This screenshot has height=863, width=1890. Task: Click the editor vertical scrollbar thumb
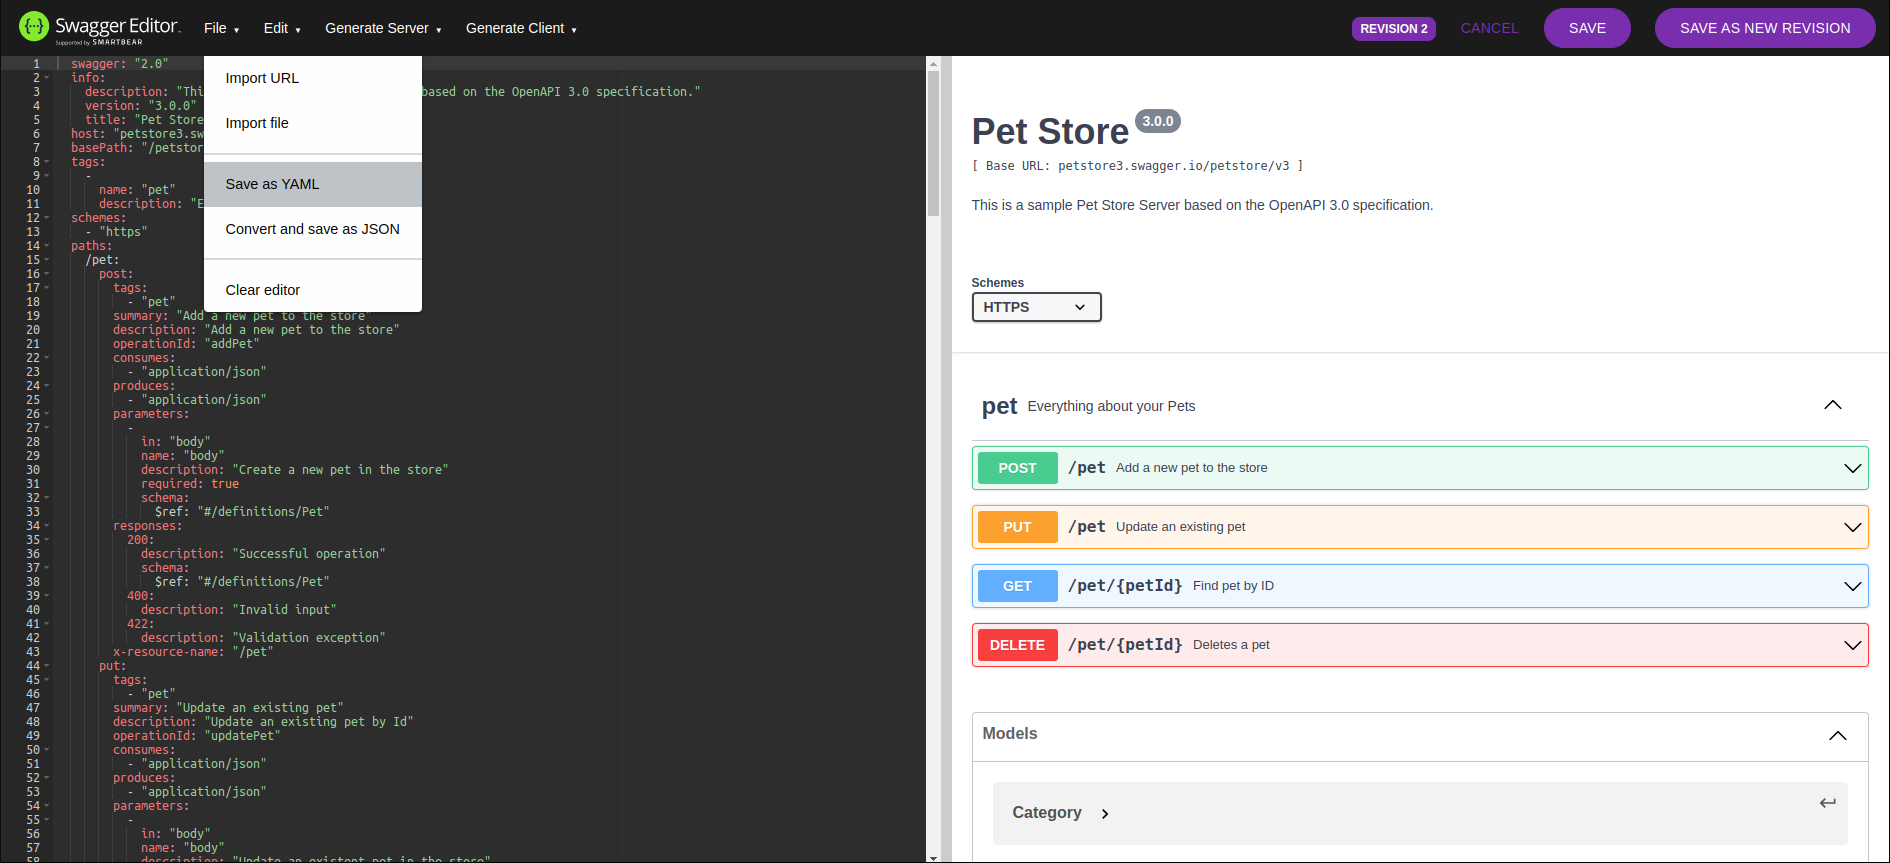933,140
